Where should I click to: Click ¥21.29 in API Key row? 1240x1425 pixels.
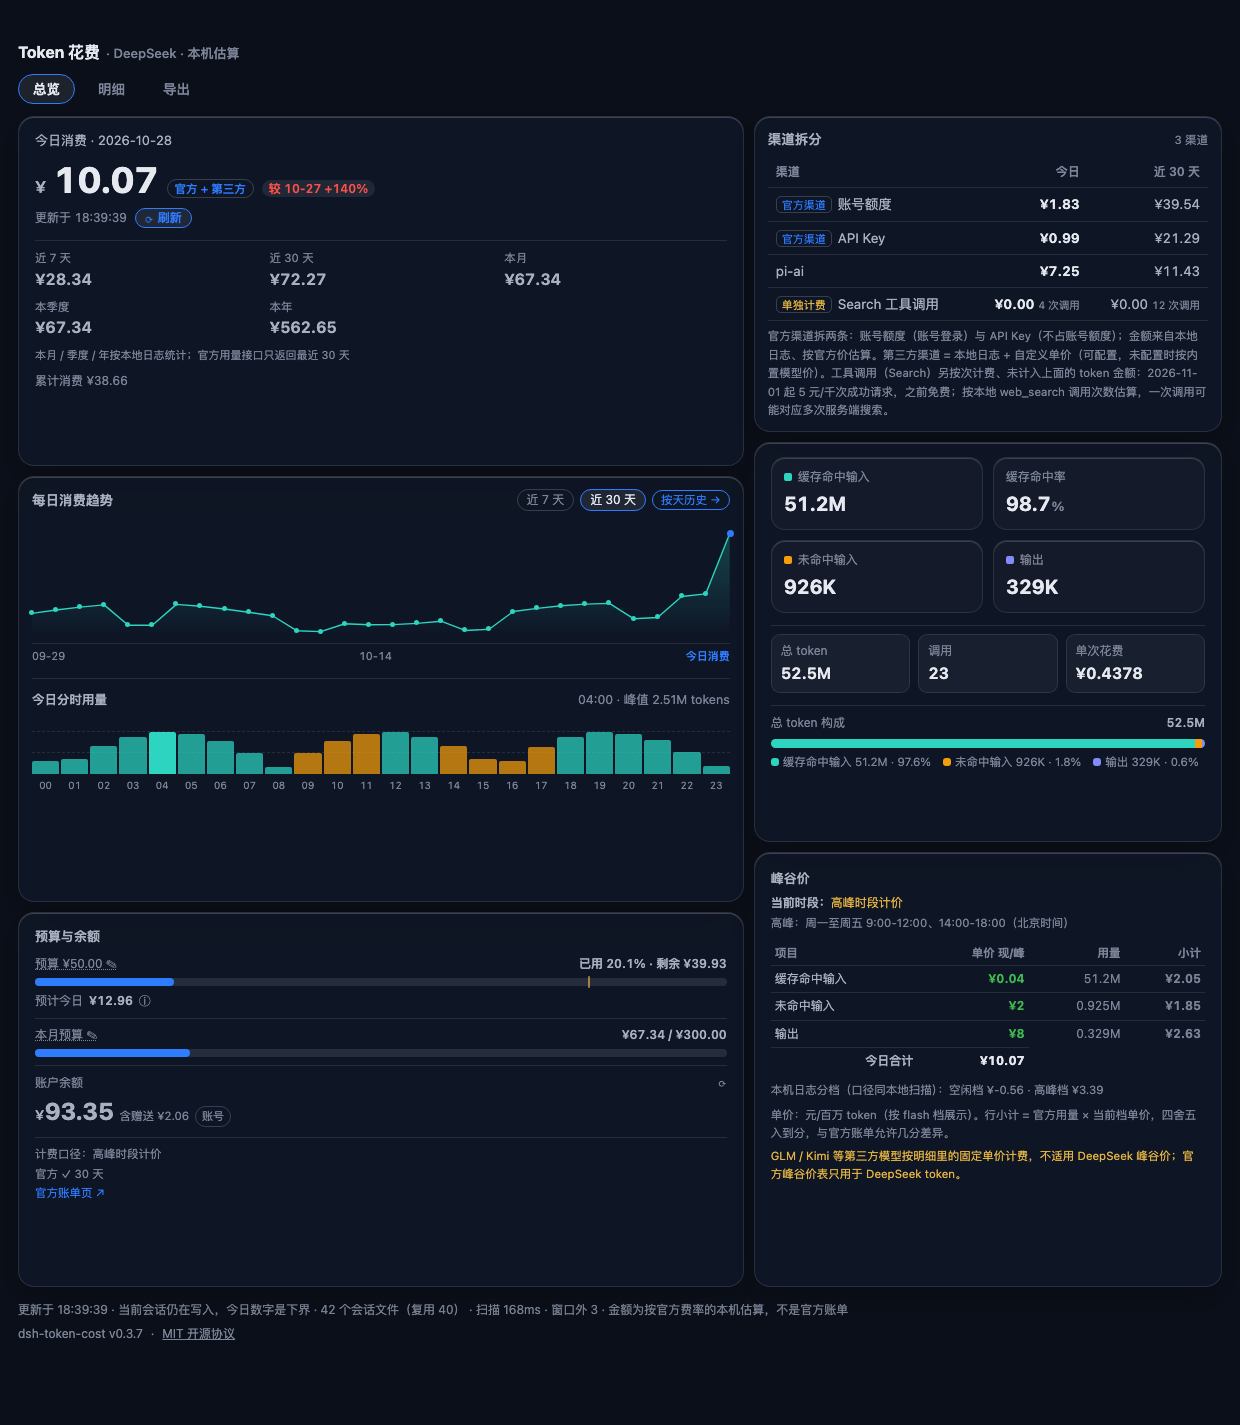coord(1177,239)
